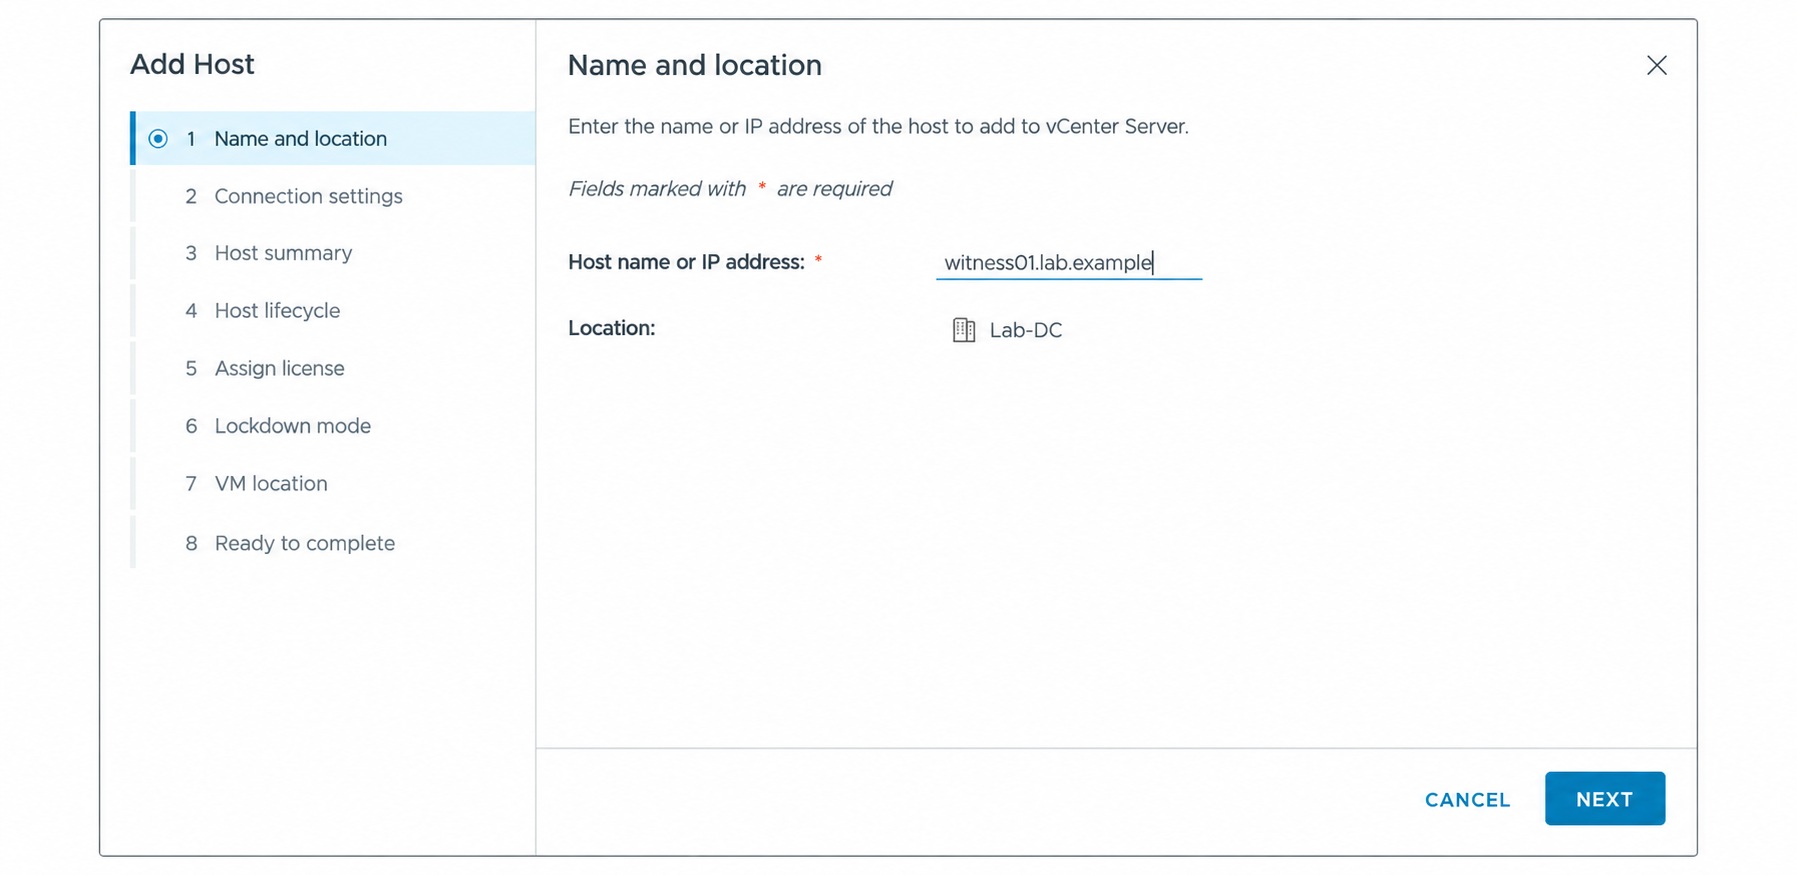Go to step 7 VM location
The height and width of the screenshot is (875, 1797).
click(x=333, y=483)
